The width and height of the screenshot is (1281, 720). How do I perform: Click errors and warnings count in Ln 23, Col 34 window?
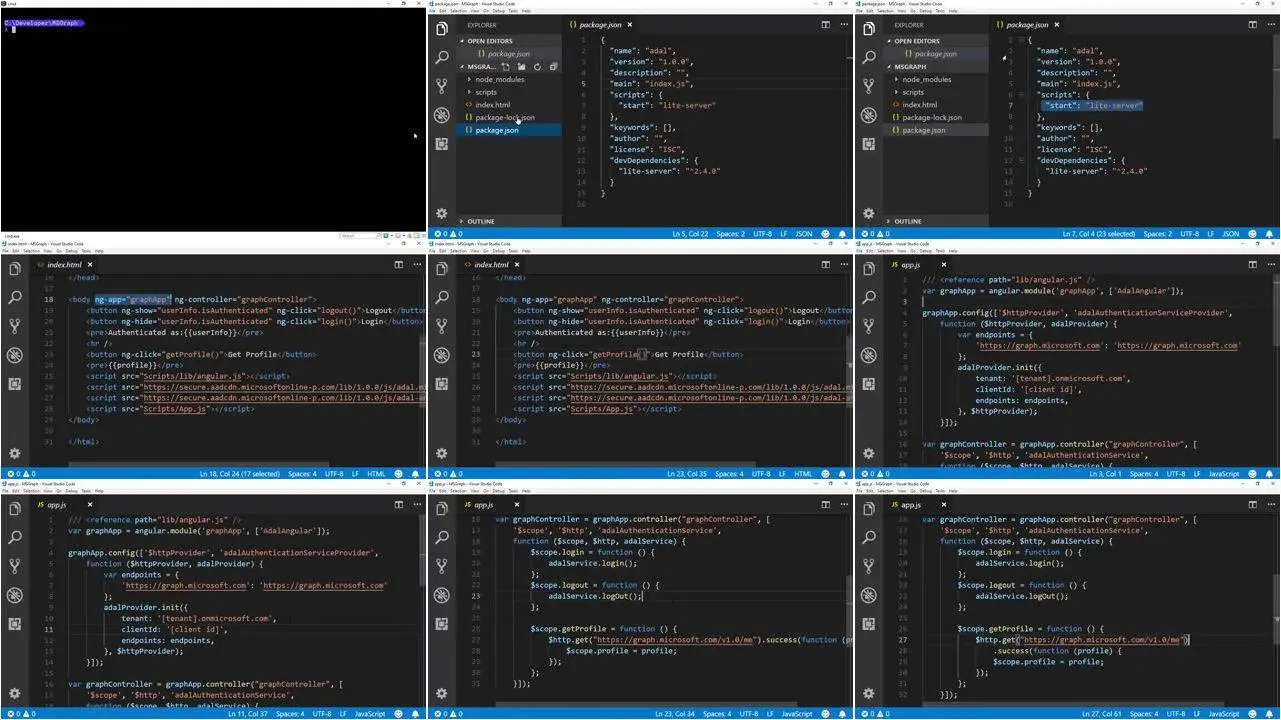pos(448,714)
